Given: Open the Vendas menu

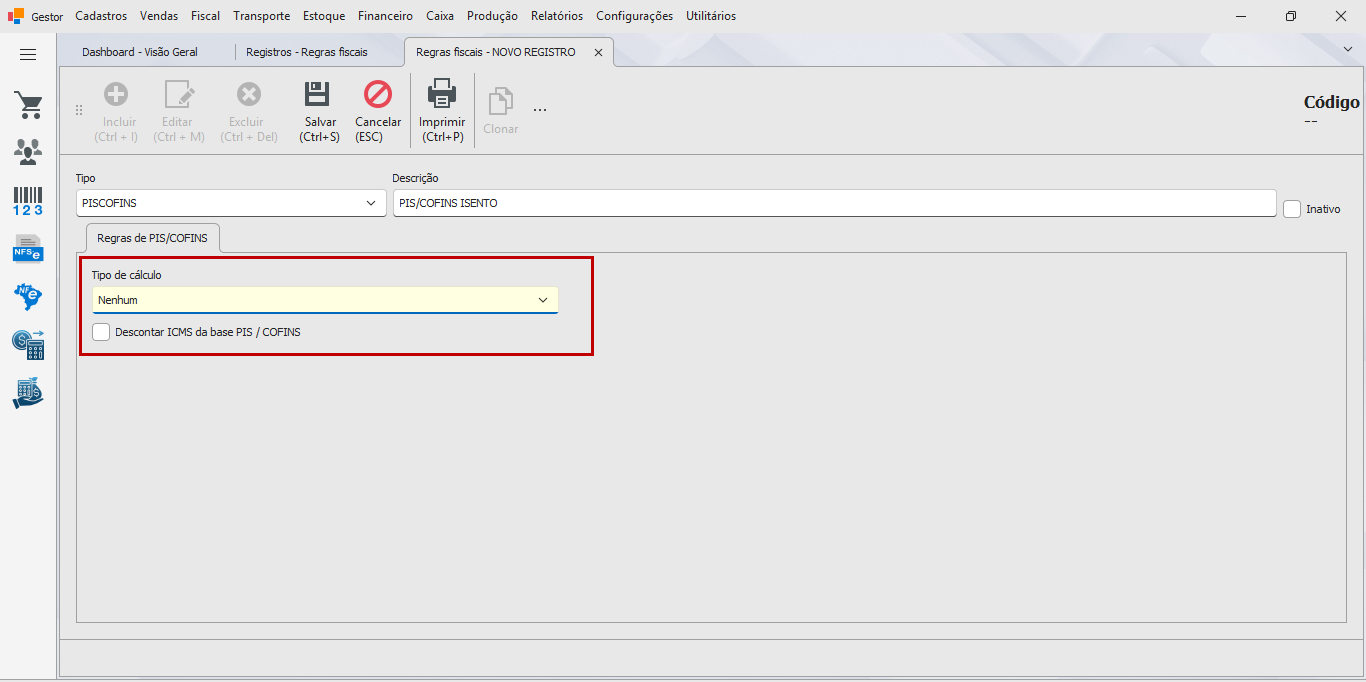Looking at the screenshot, I should (x=159, y=16).
